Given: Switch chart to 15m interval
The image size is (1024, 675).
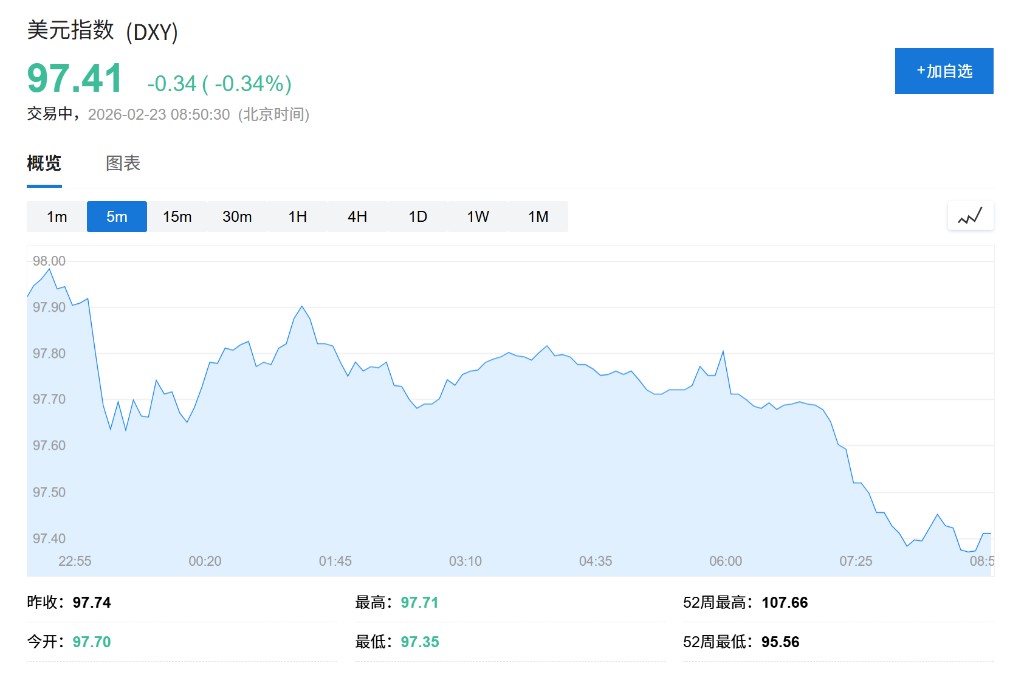Looking at the screenshot, I should point(177,217).
